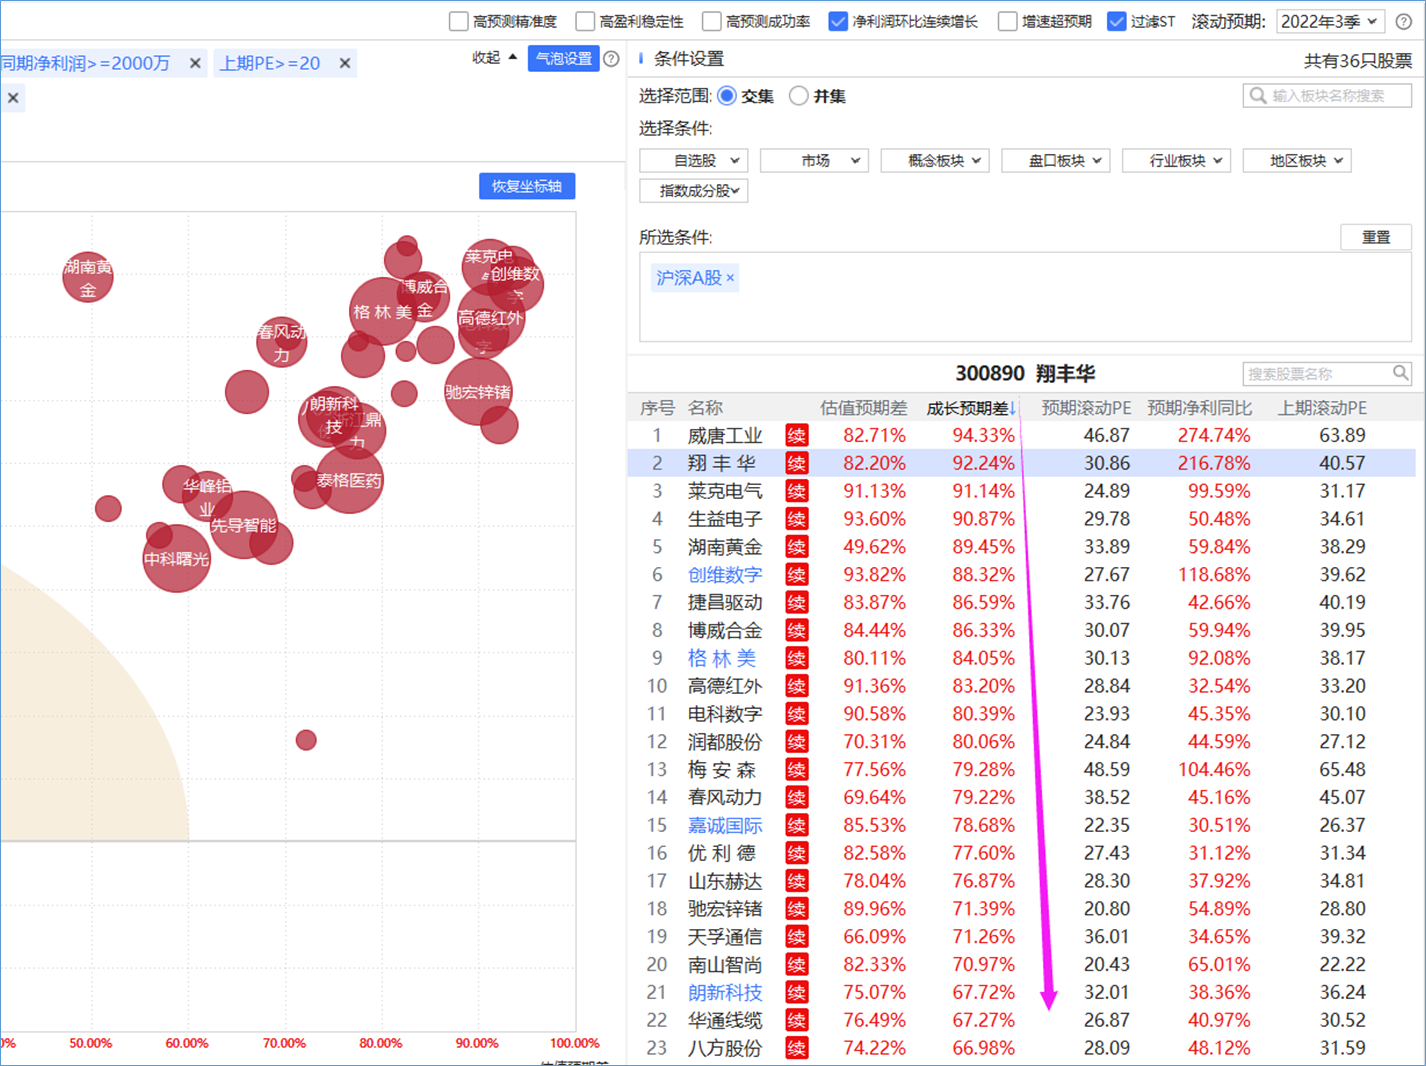Open the 朗新科技 stock link in the table
This screenshot has width=1426, height=1066.
[725, 993]
